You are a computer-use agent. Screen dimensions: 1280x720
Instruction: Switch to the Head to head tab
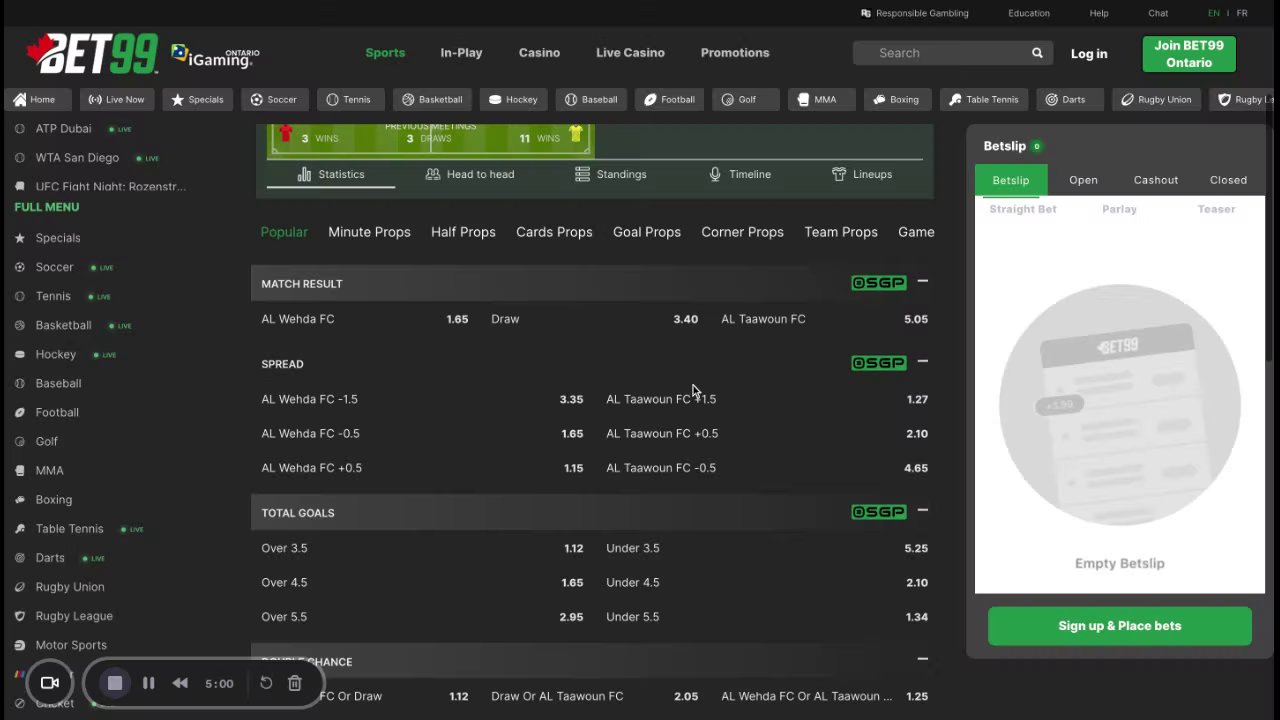click(x=470, y=174)
